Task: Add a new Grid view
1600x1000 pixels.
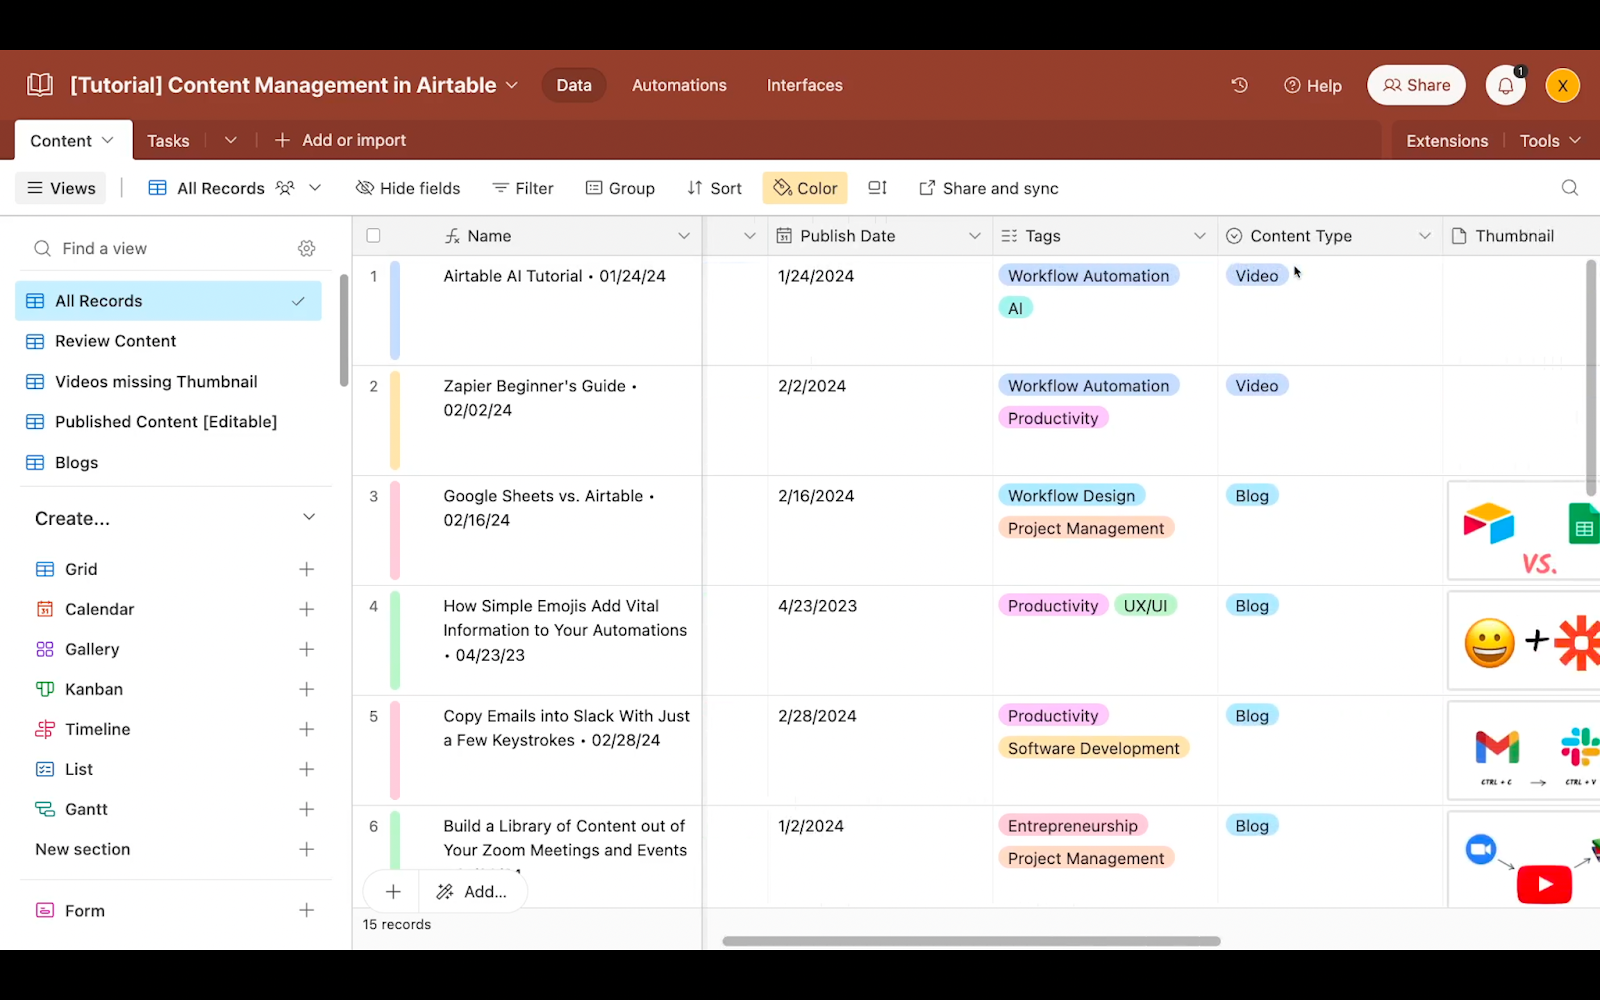Action: (x=307, y=569)
